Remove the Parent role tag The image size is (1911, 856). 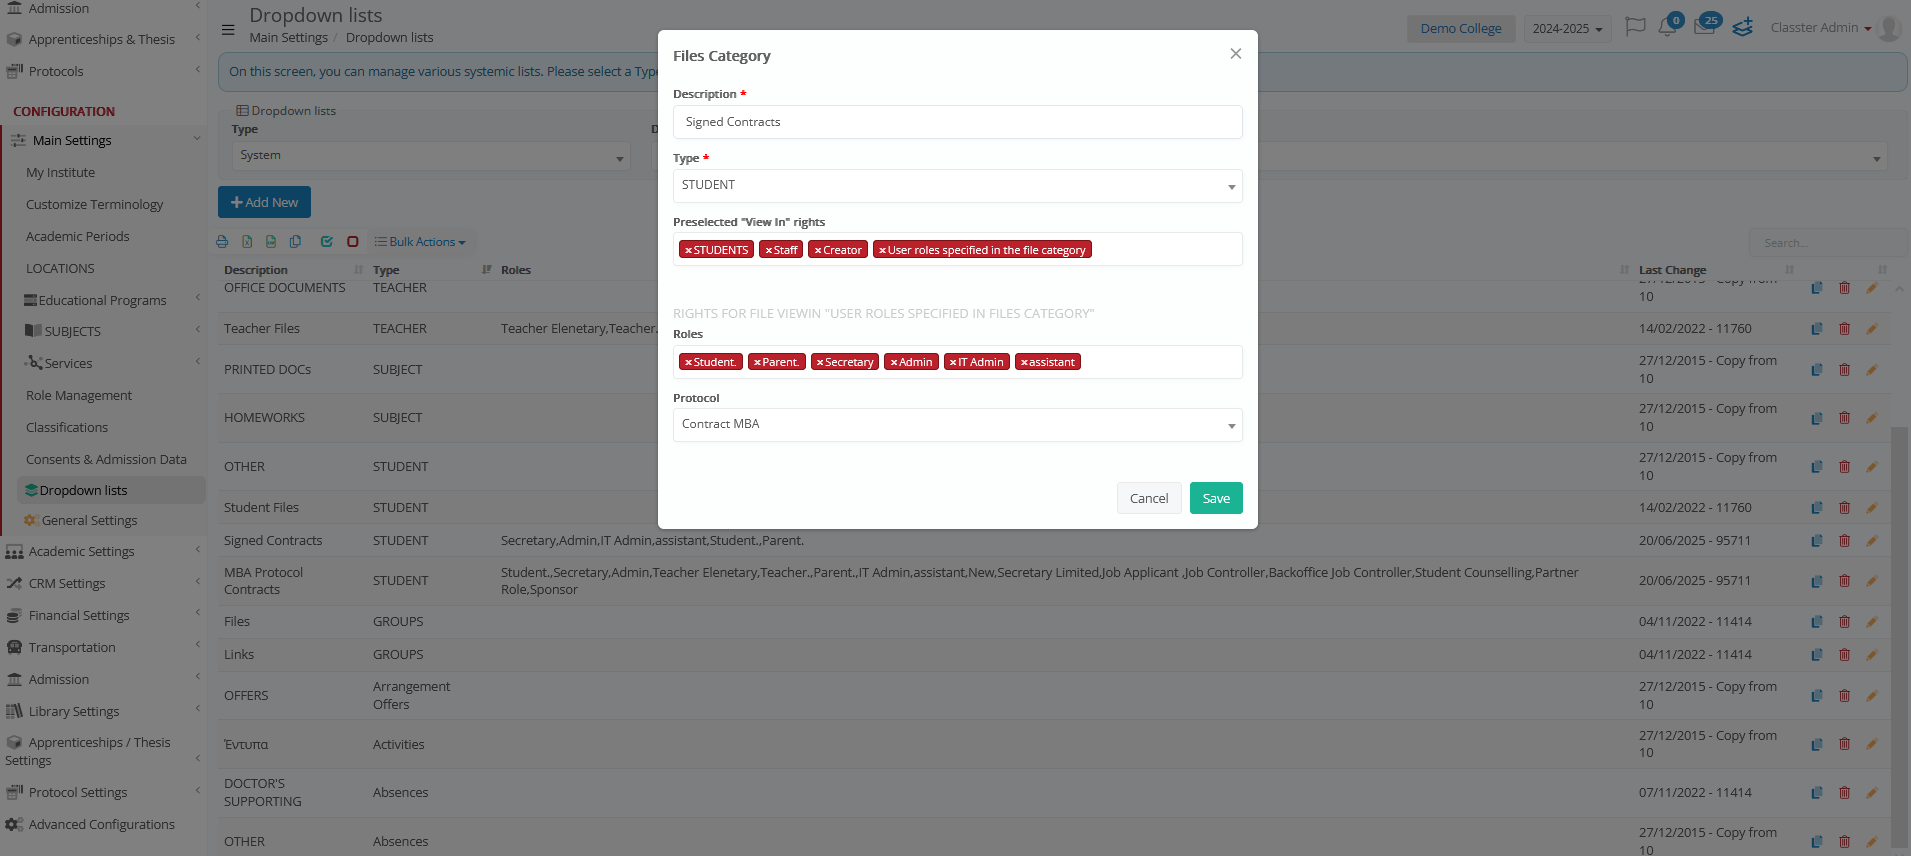757,363
